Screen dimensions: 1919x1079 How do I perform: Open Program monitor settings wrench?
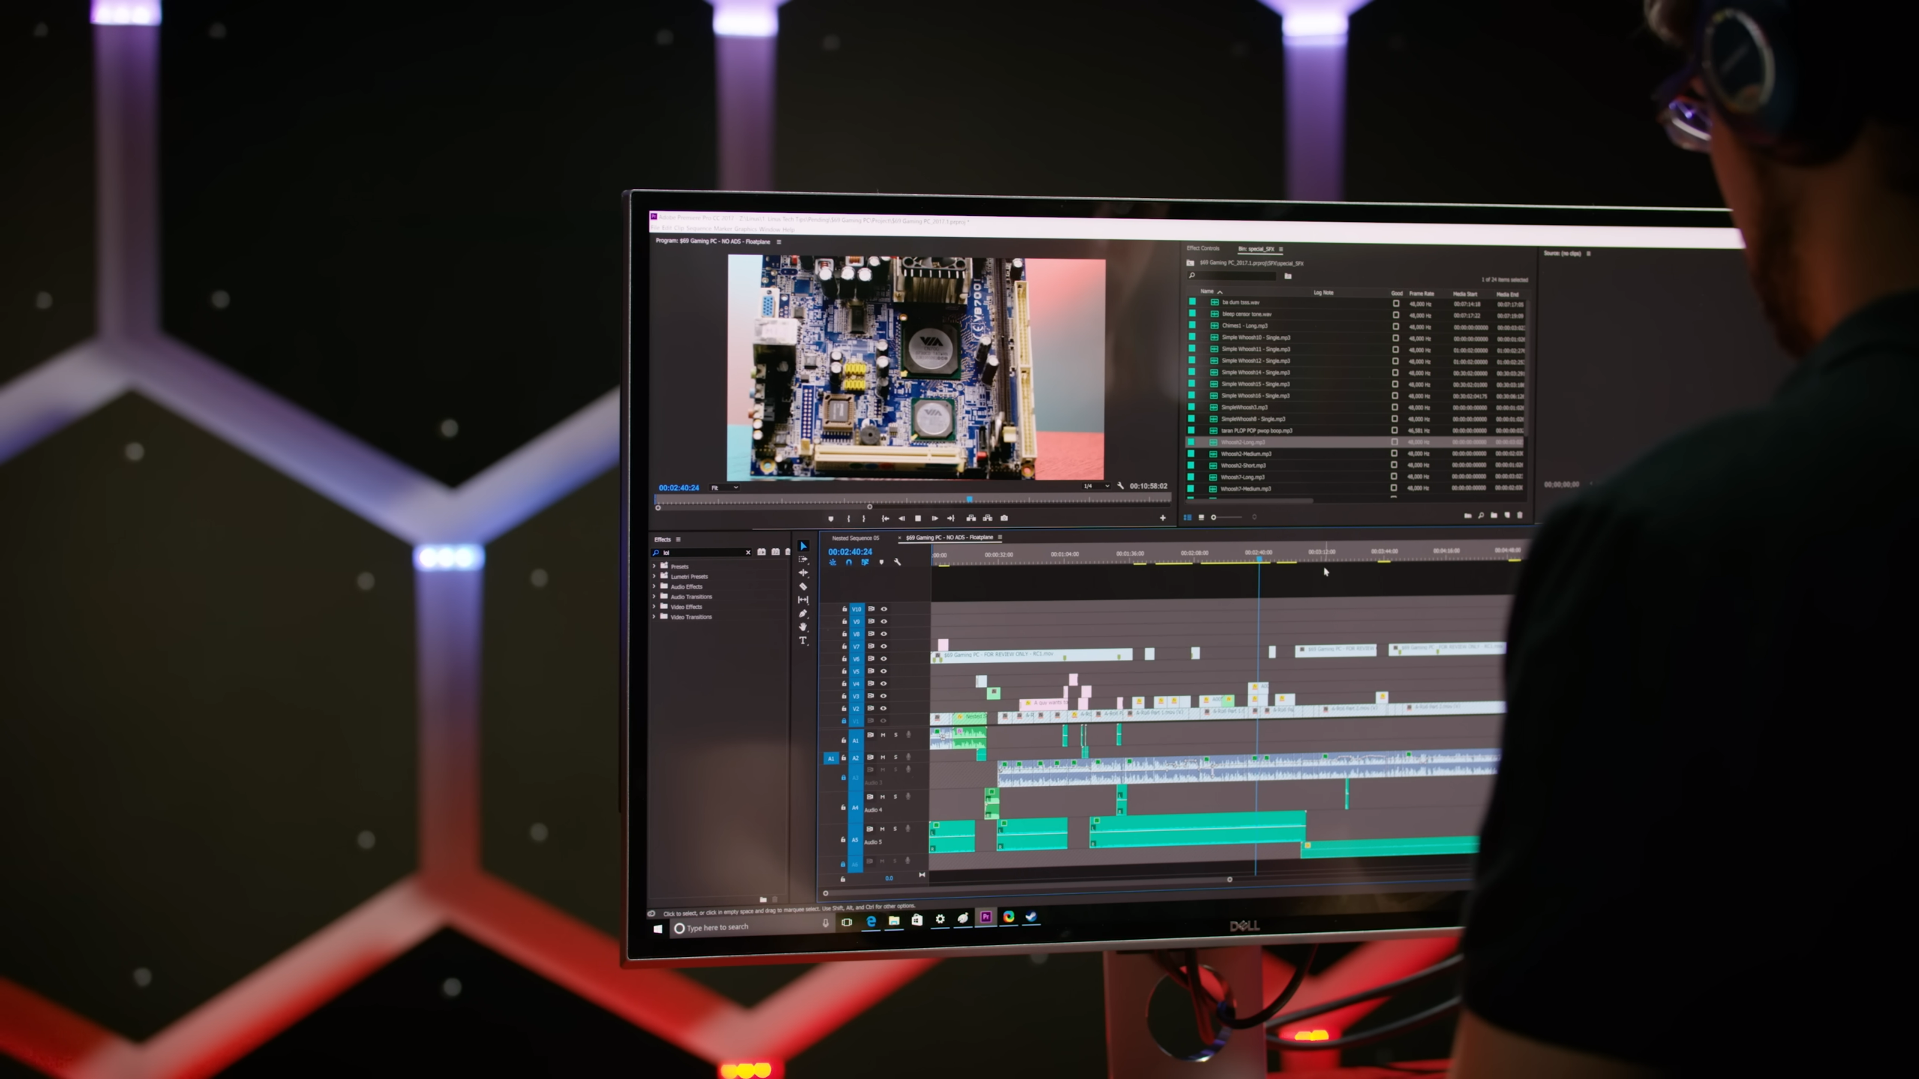point(1120,486)
